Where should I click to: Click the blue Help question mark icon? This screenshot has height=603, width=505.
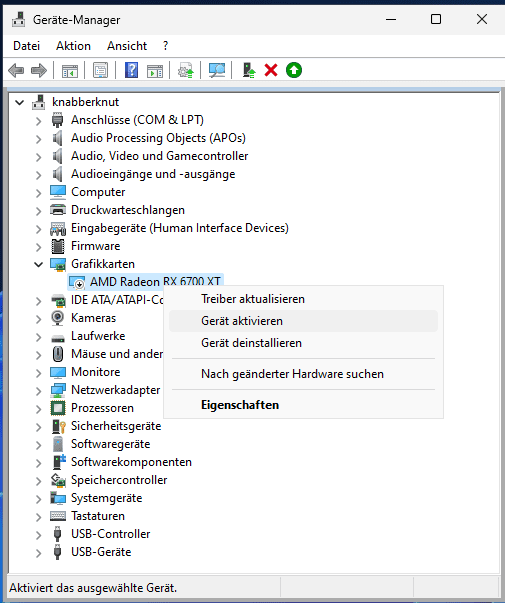(131, 70)
